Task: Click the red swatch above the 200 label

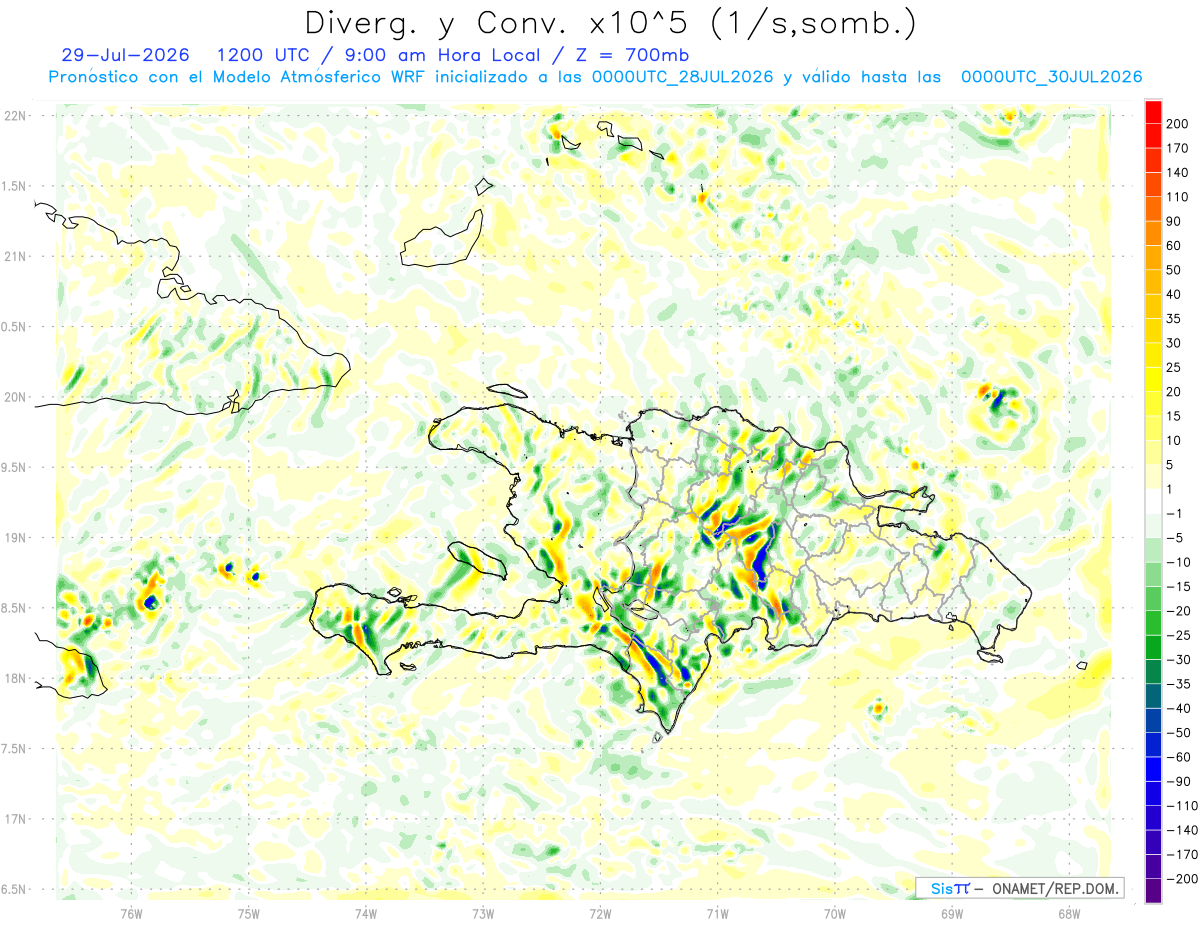Action: click(x=1153, y=111)
